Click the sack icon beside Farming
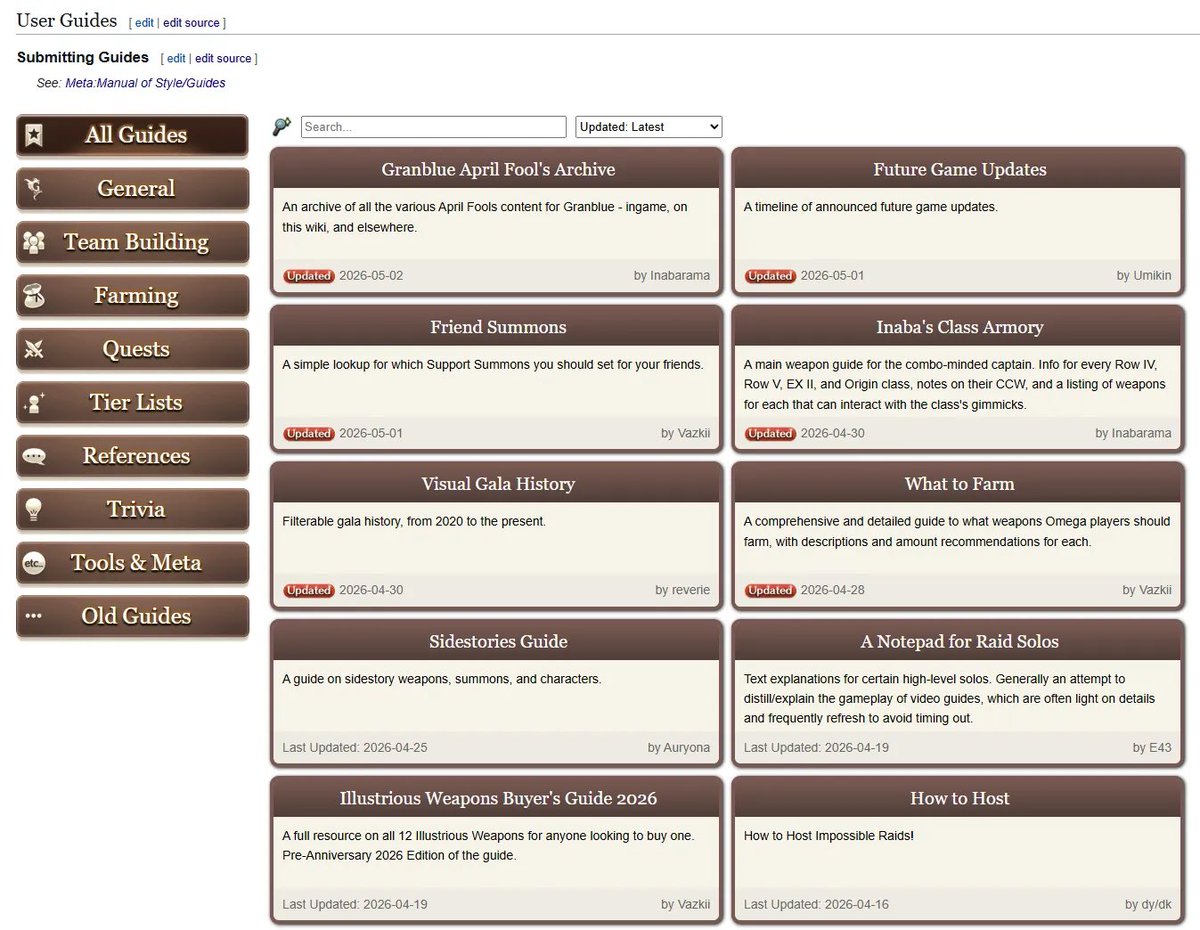Image resolution: width=1200 pixels, height=930 pixels. 34,295
